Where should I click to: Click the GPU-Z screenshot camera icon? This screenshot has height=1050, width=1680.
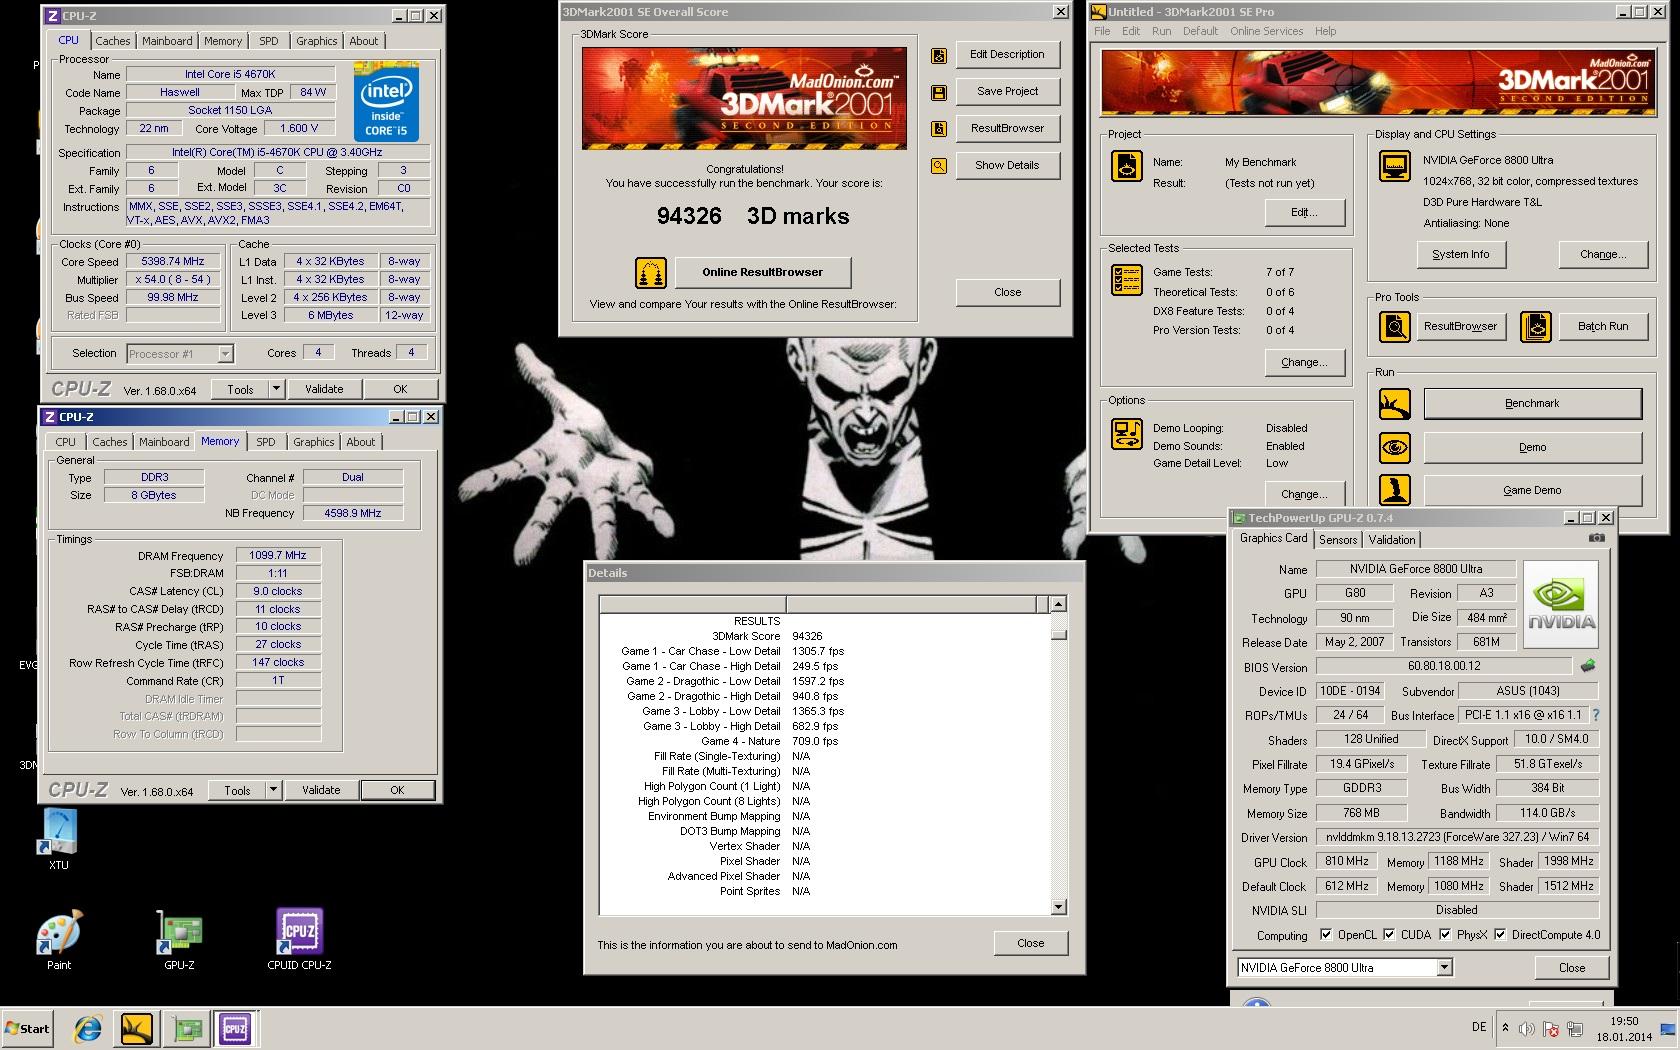coord(1597,538)
